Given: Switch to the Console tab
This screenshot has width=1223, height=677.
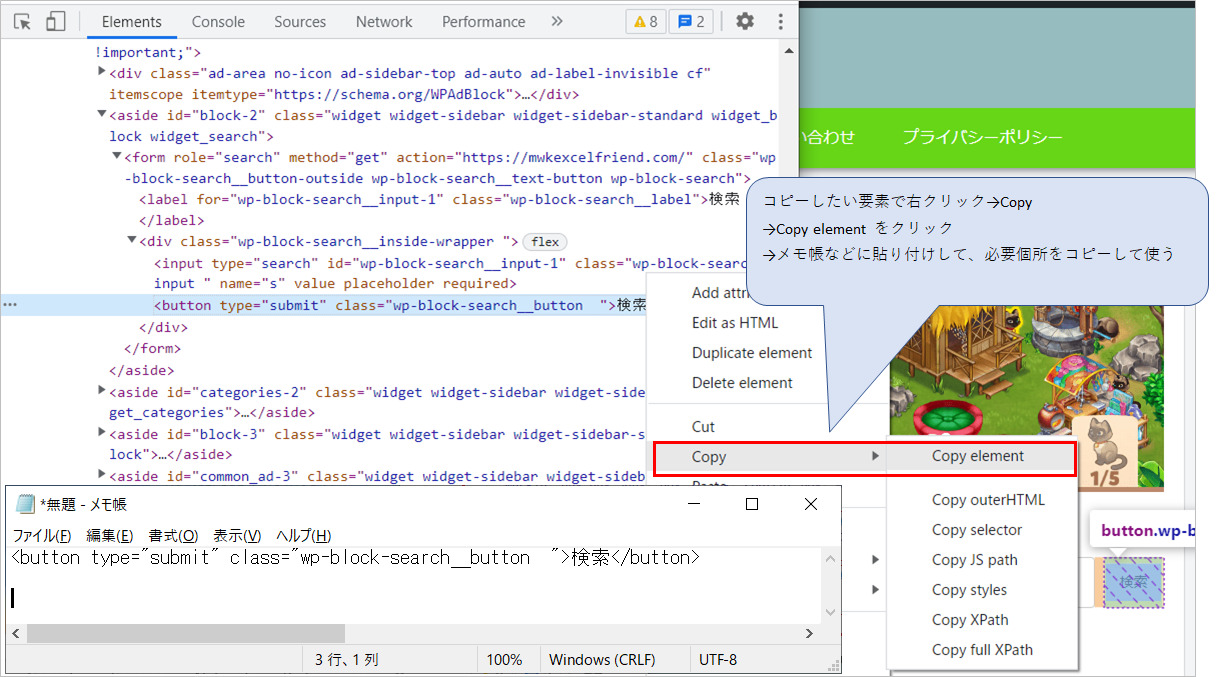Looking at the screenshot, I should coord(218,21).
